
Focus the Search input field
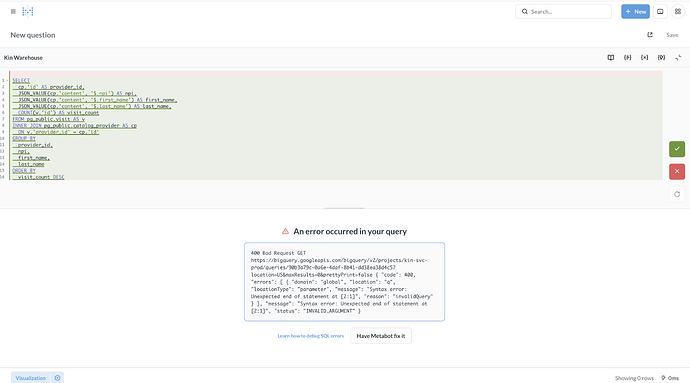(563, 11)
